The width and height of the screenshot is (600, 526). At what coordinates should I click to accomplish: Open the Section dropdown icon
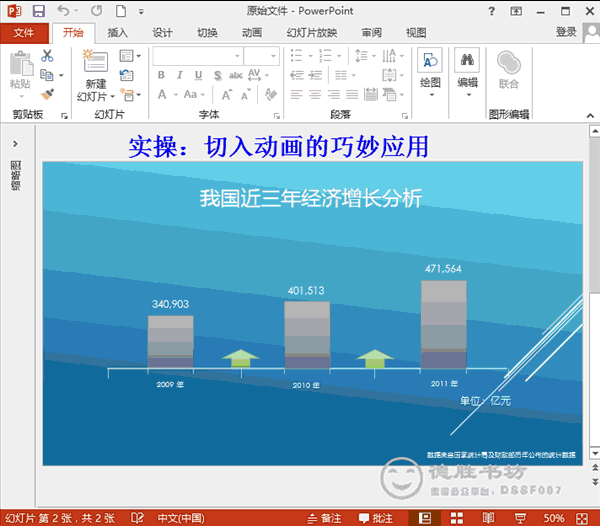[130, 94]
